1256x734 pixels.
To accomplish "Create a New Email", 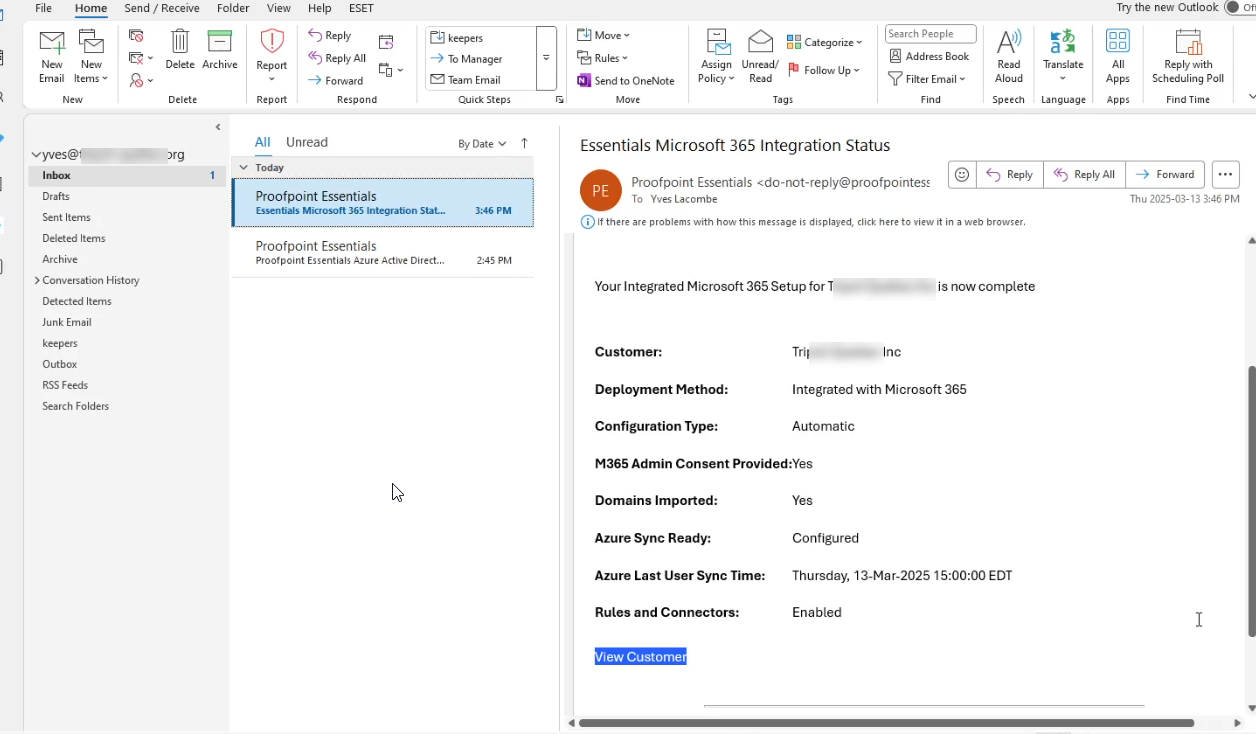I will point(51,57).
